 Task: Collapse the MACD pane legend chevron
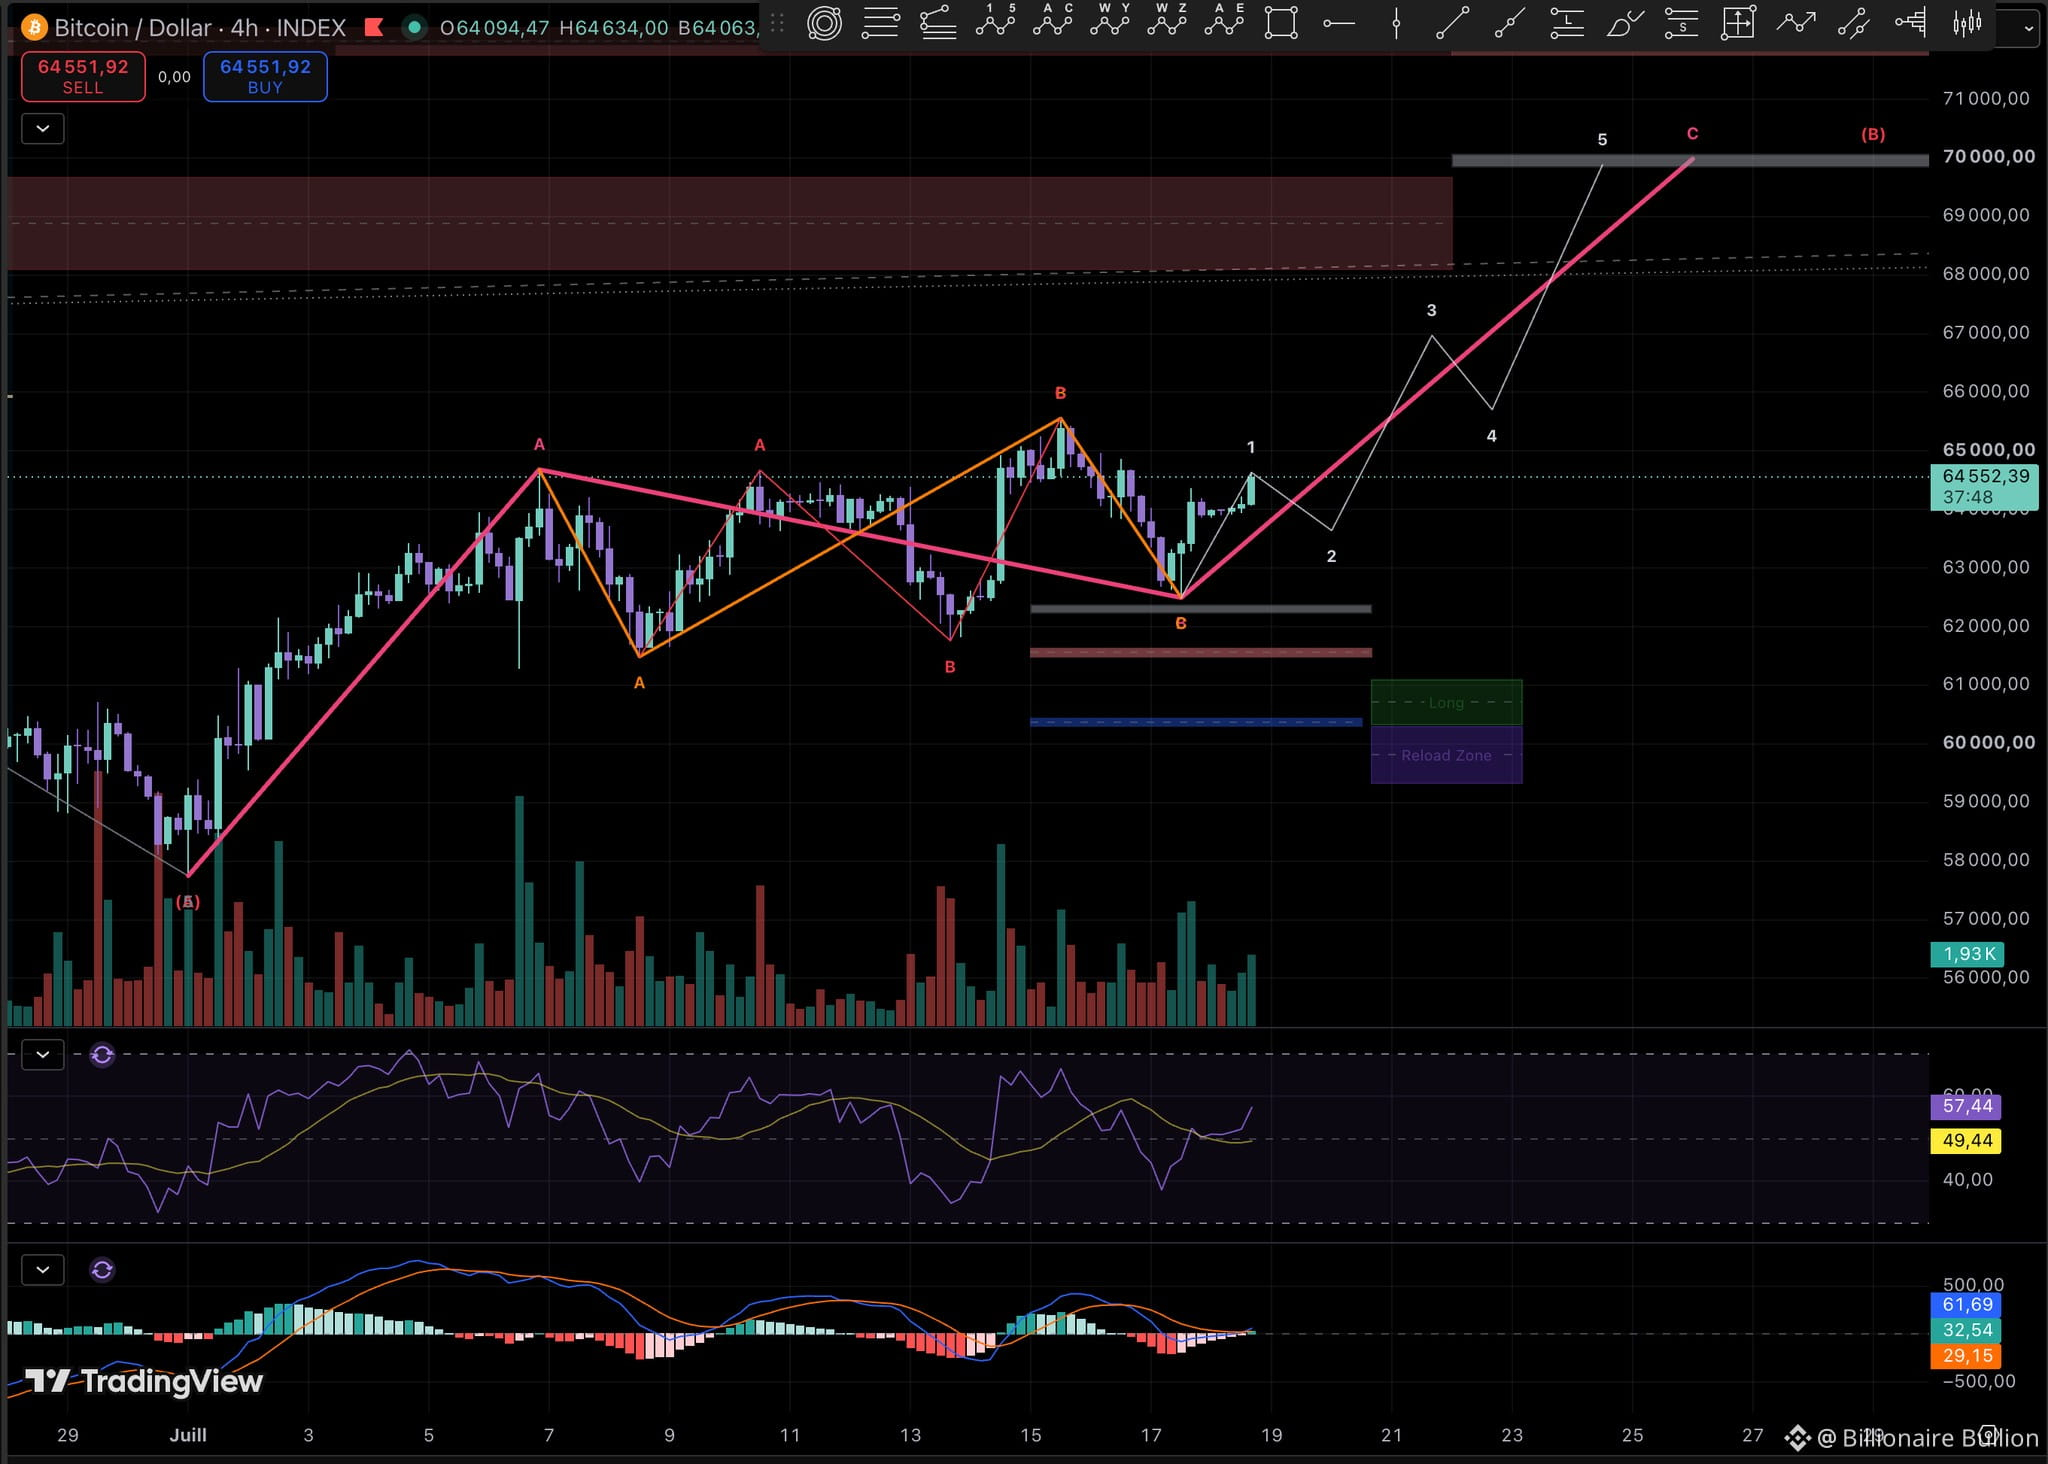point(43,1270)
